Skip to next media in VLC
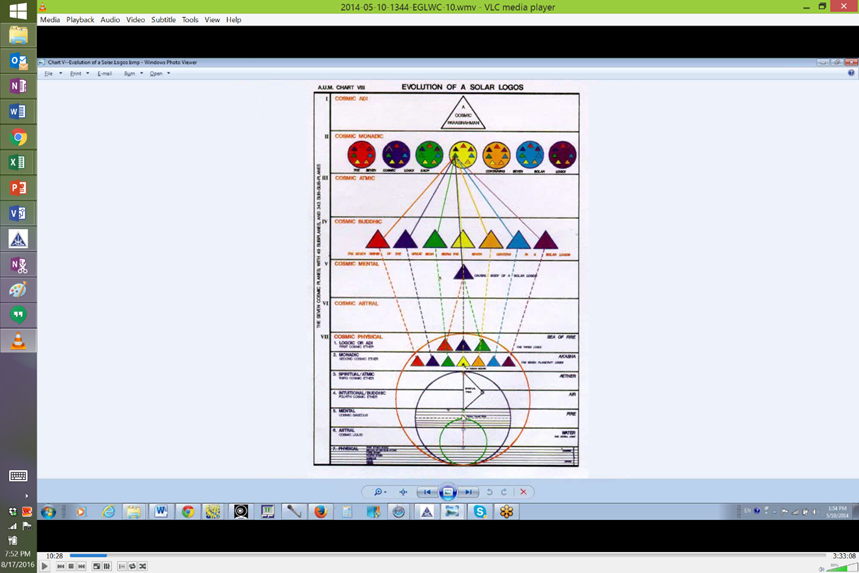 point(82,566)
